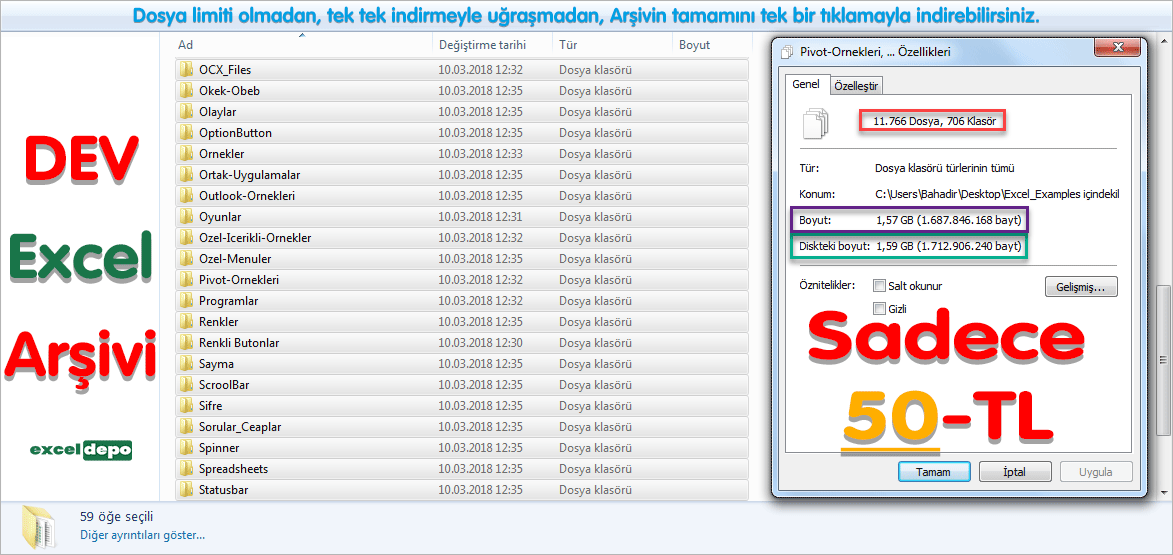Image resolution: width=1173 pixels, height=555 pixels.
Task: Click the Renkli Butonlar date 10.03.2018 12:30
Action: (480, 343)
